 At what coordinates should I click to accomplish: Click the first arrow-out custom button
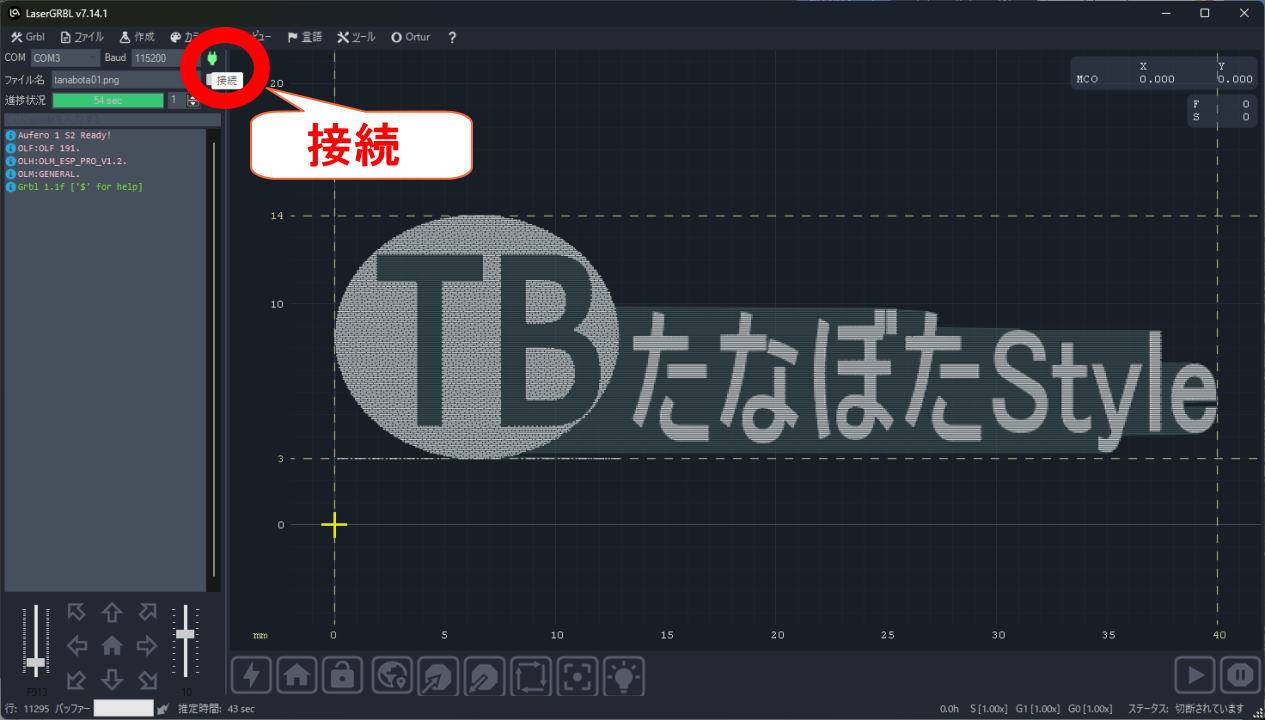438,676
